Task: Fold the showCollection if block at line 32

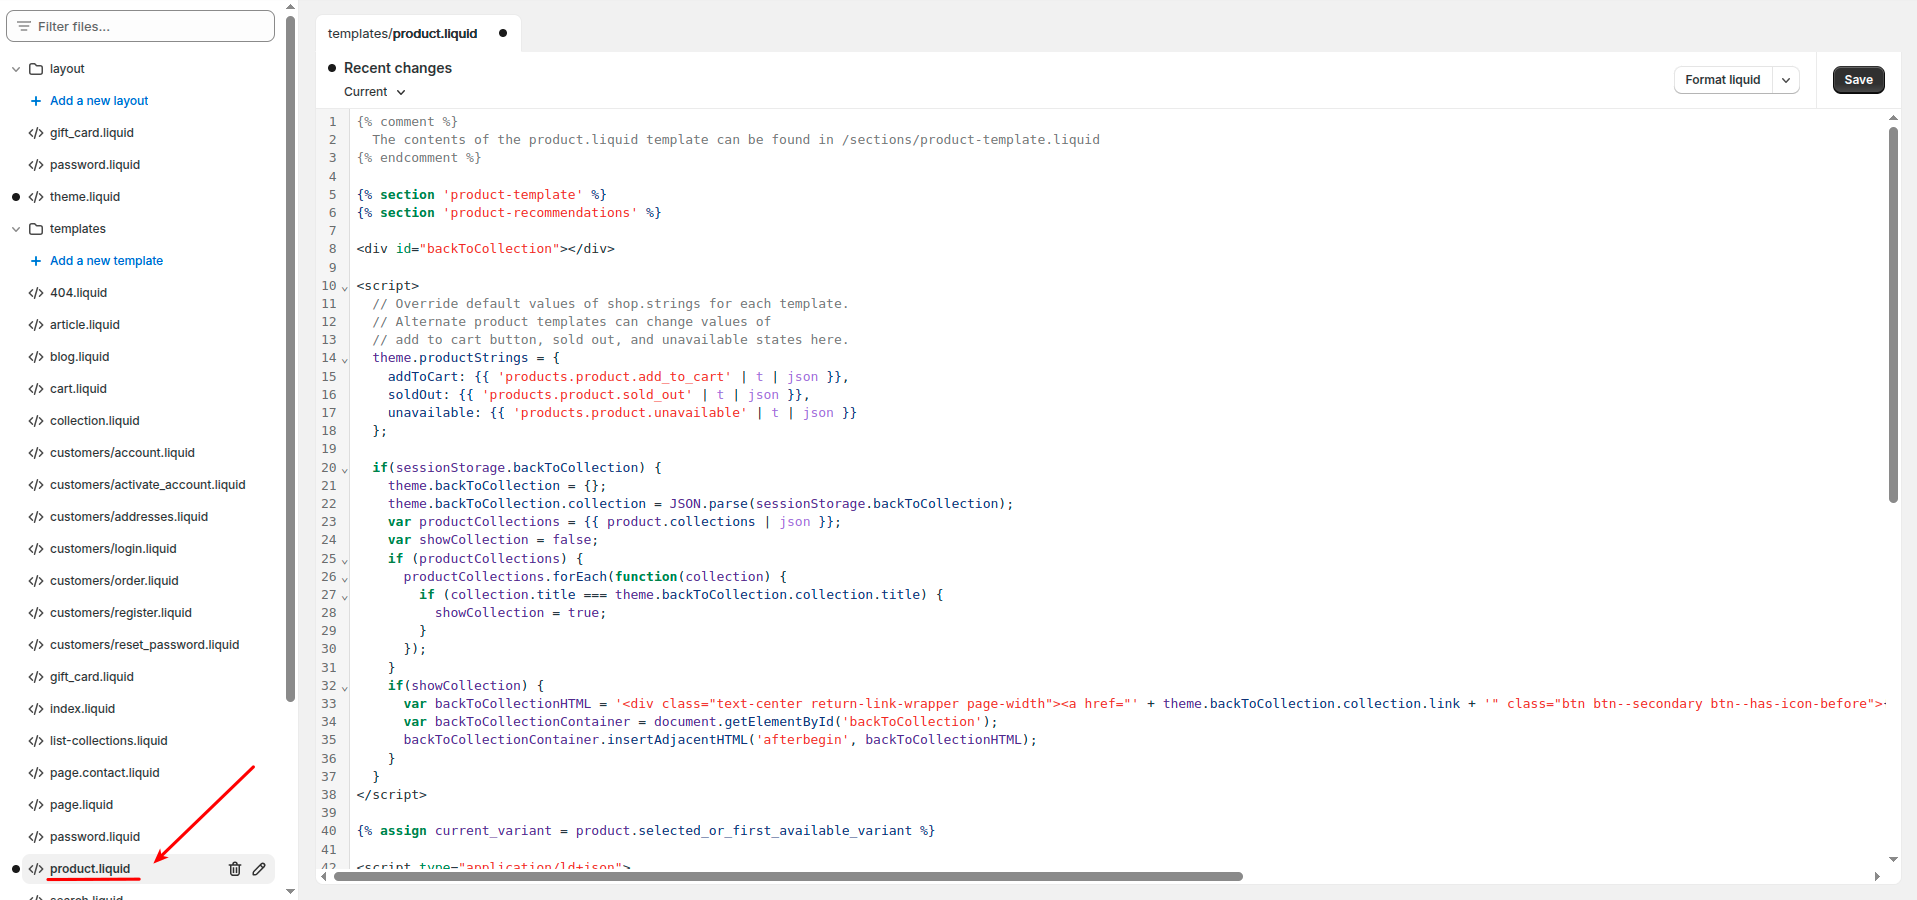Action: (345, 688)
